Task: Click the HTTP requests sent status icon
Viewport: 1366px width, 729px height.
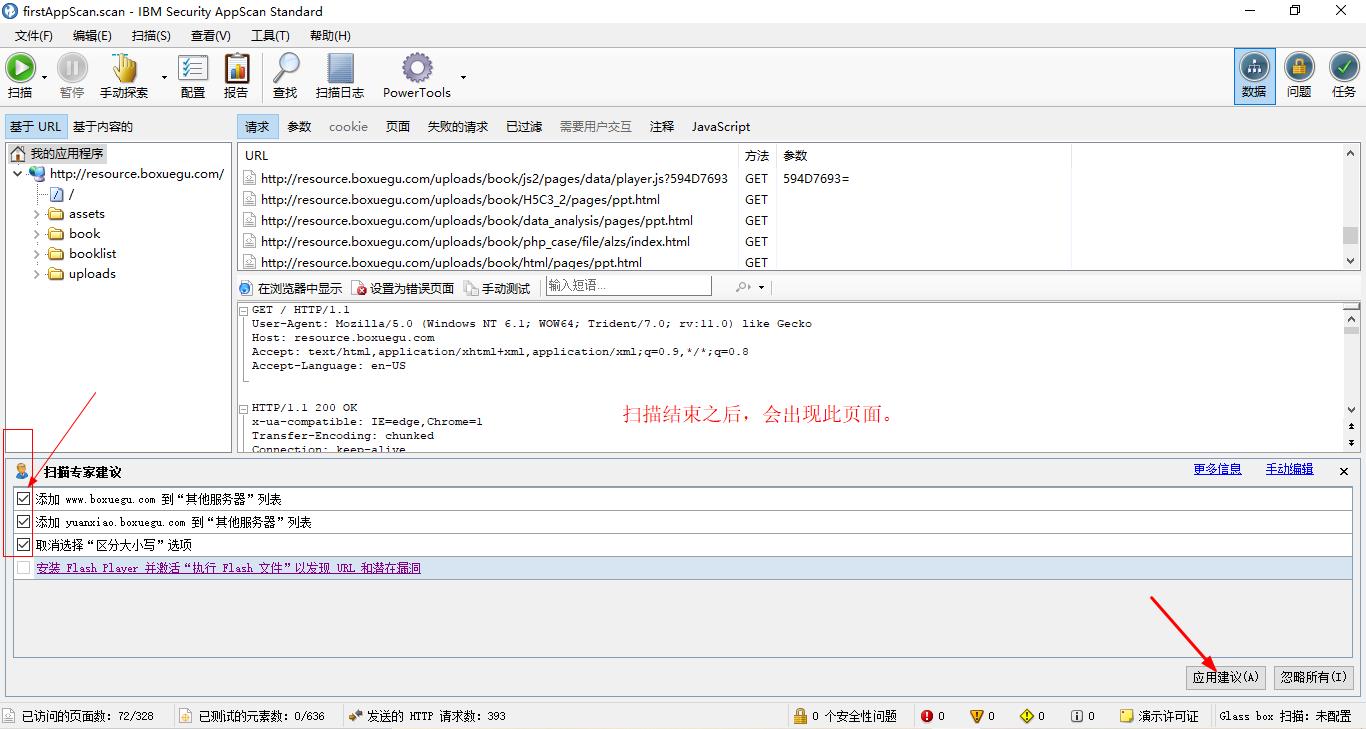Action: pos(355,716)
